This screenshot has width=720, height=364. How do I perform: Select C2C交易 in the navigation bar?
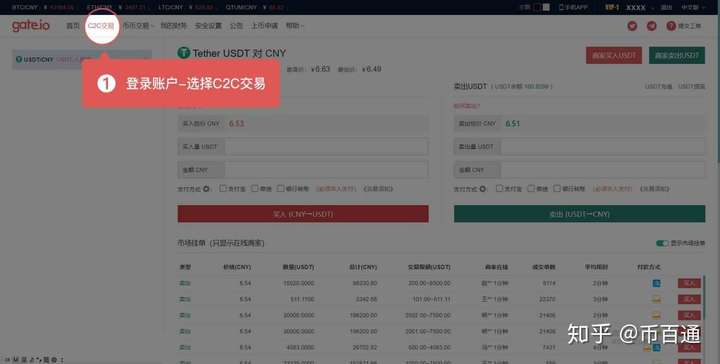(x=101, y=26)
